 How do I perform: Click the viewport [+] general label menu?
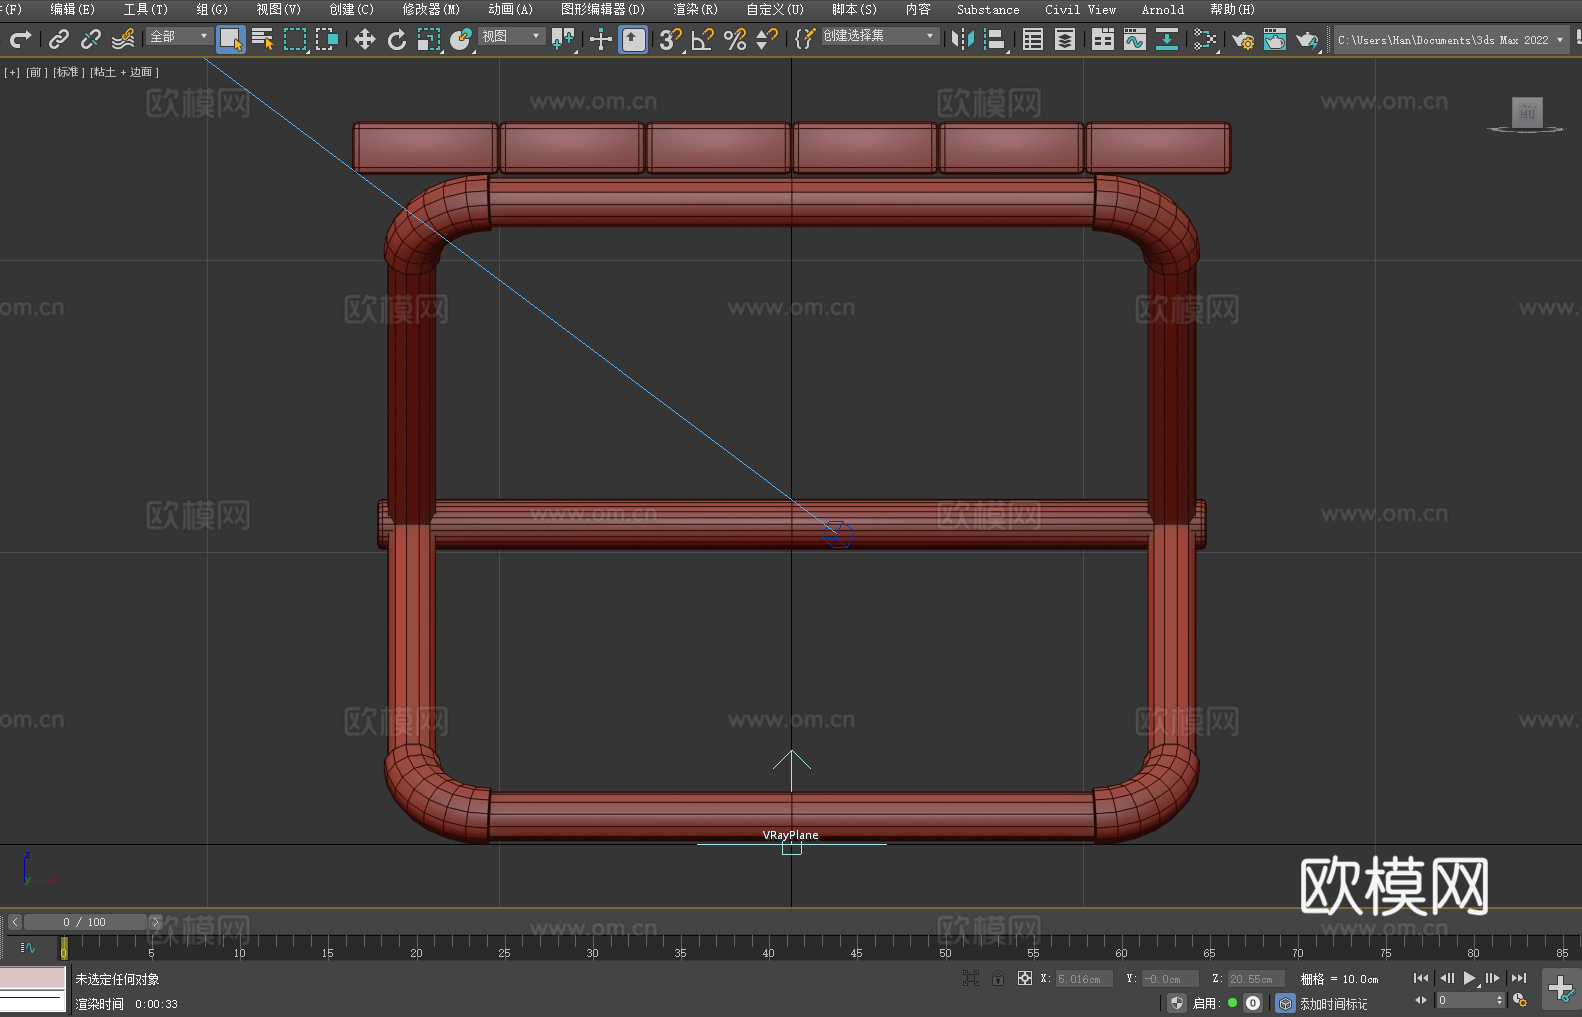11,72
